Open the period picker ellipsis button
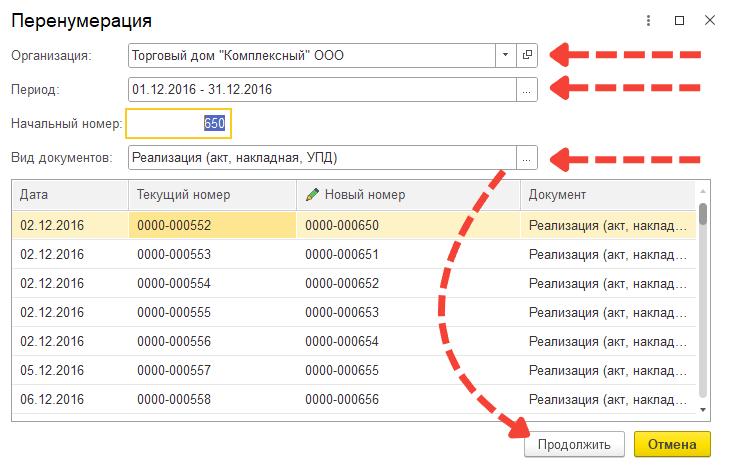 (x=527, y=90)
